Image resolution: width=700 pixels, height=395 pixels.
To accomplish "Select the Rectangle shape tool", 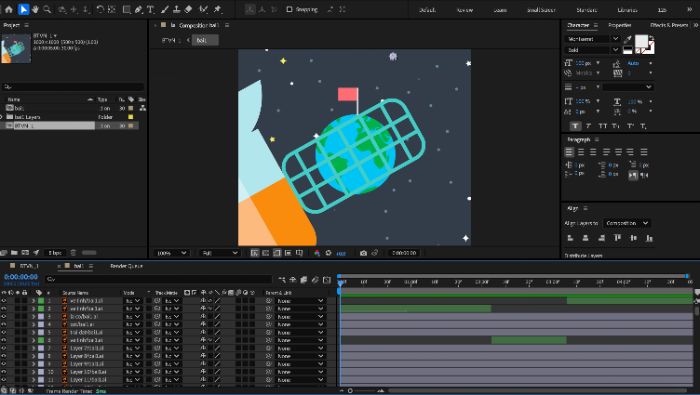I will coord(127,9).
